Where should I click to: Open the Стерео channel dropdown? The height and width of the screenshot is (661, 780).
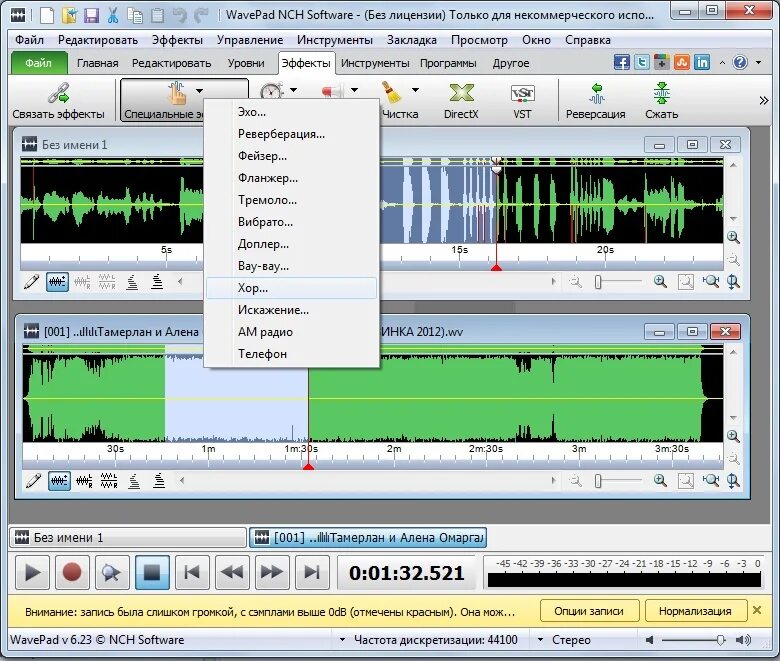point(540,640)
